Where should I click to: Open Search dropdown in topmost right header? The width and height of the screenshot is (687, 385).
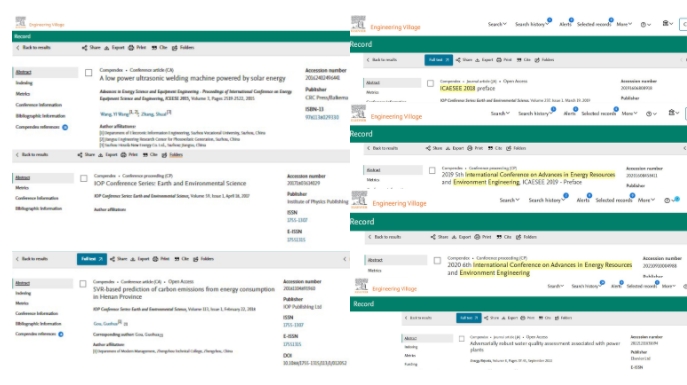click(x=497, y=24)
